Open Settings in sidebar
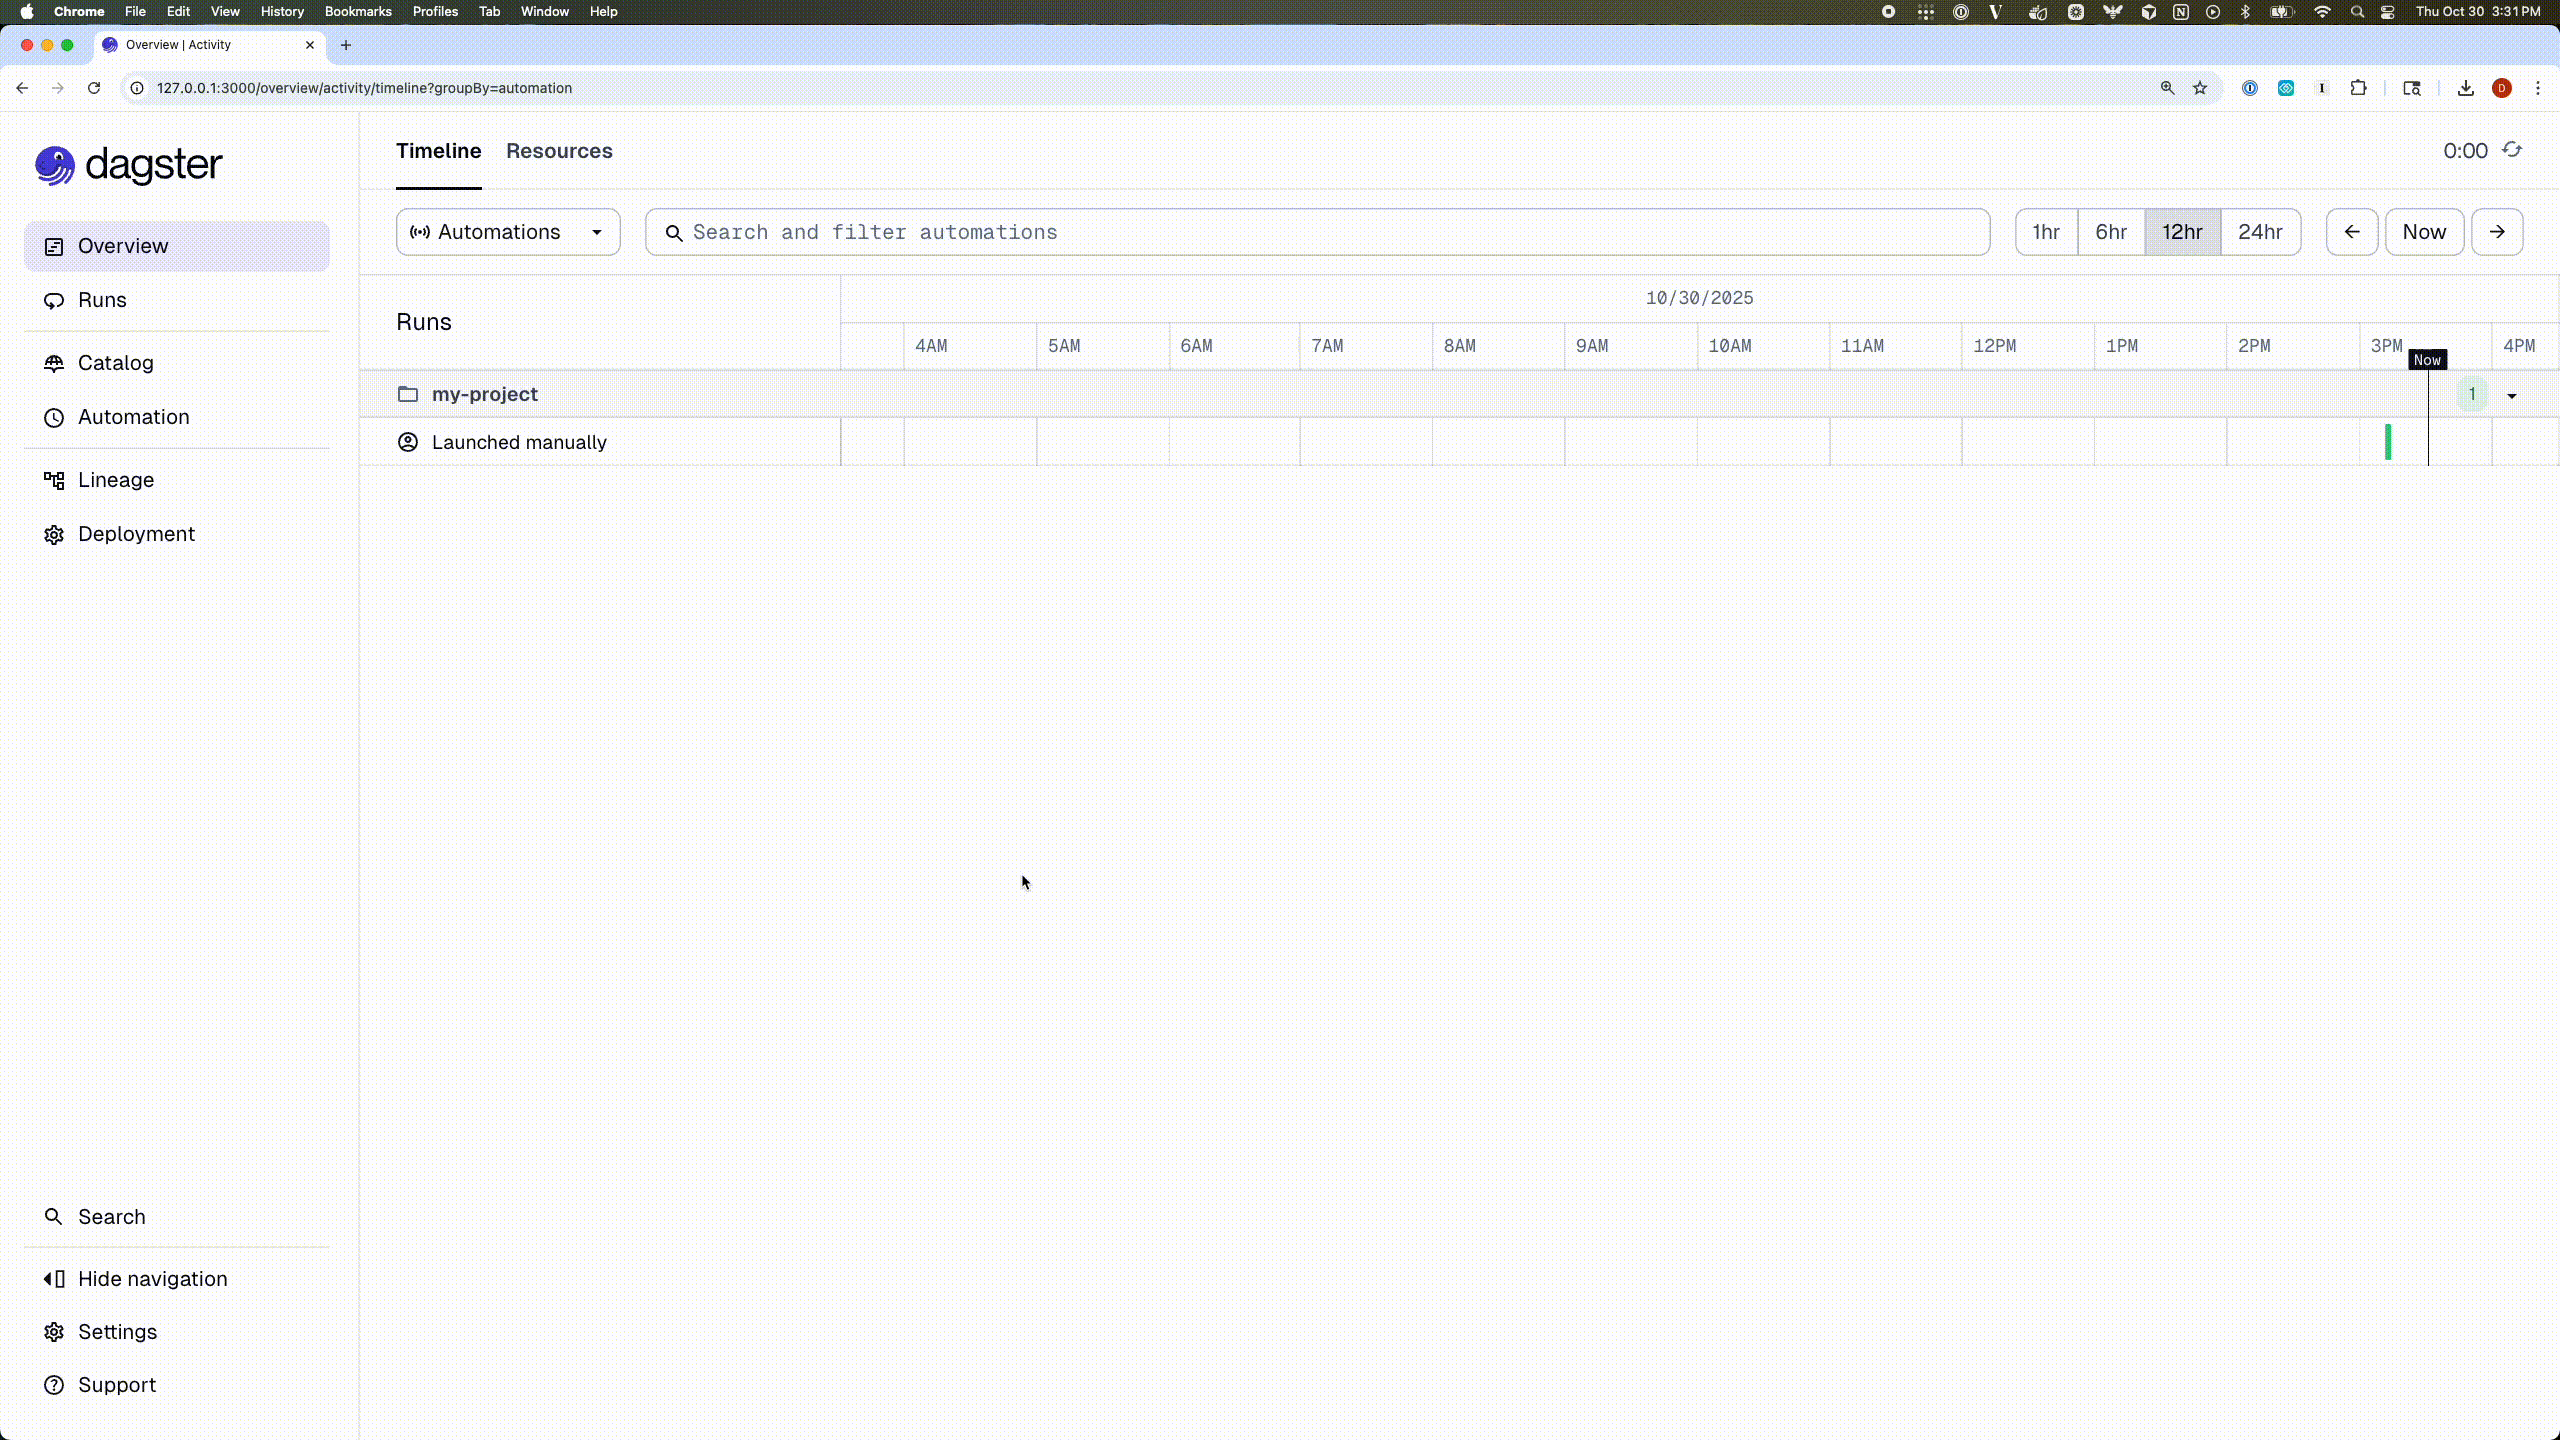 [x=117, y=1332]
